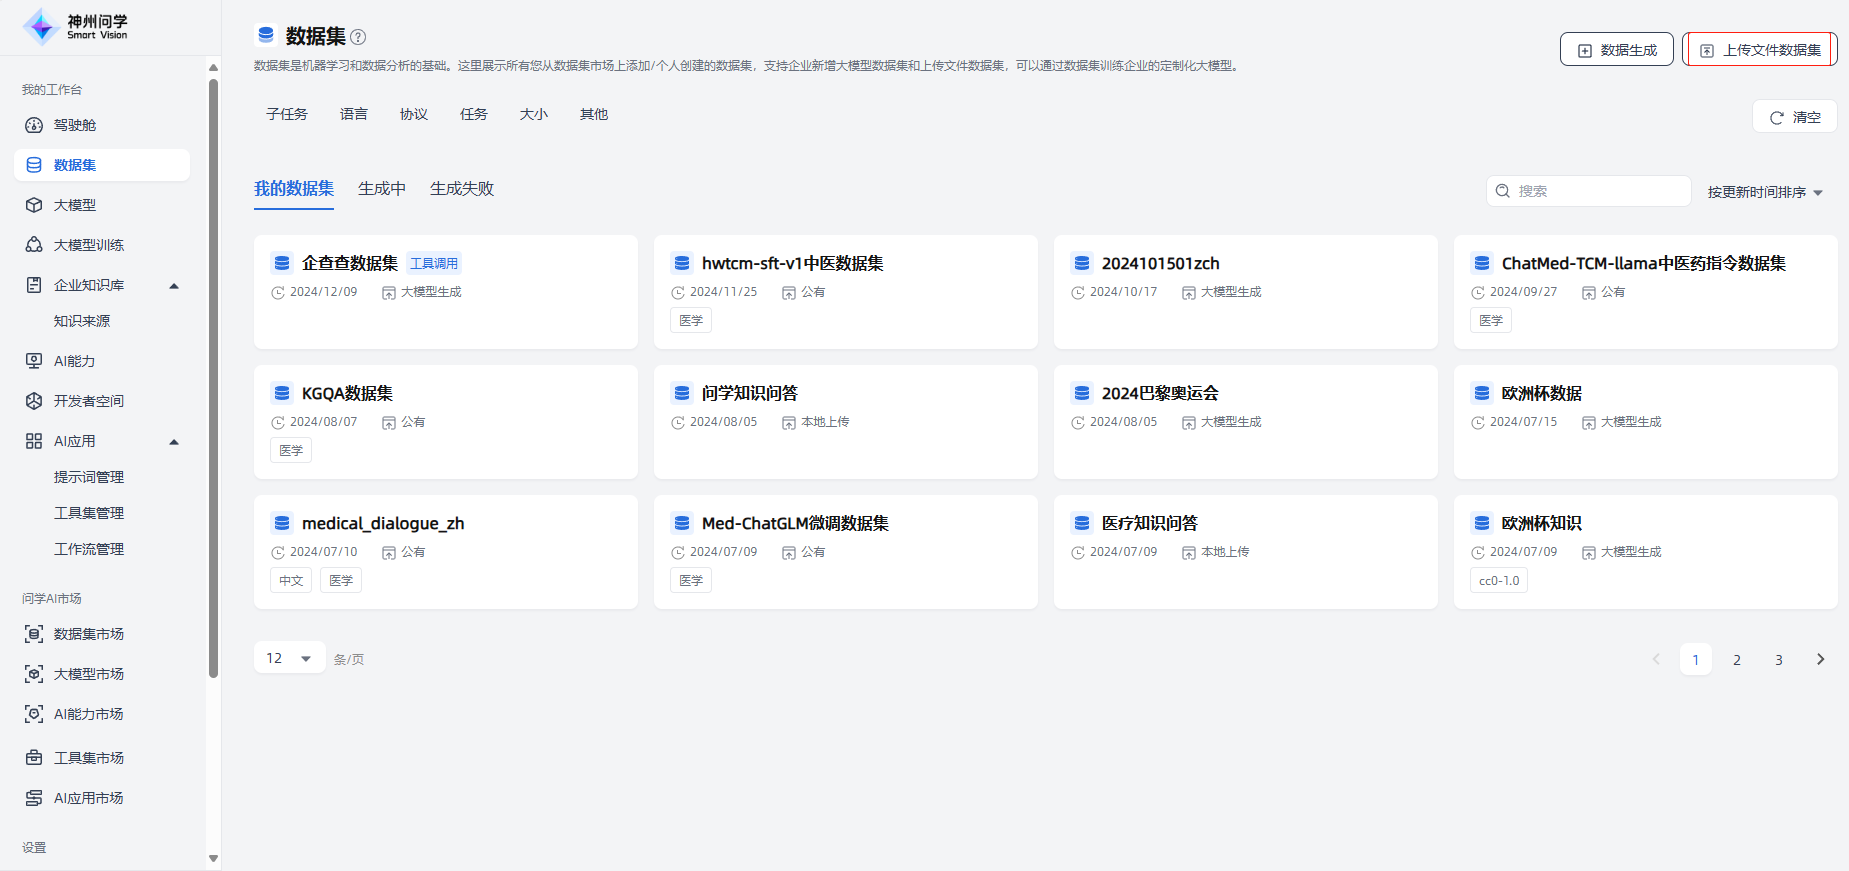Click the 数据生成 button
Viewport: 1849px width, 871px height.
(x=1617, y=50)
